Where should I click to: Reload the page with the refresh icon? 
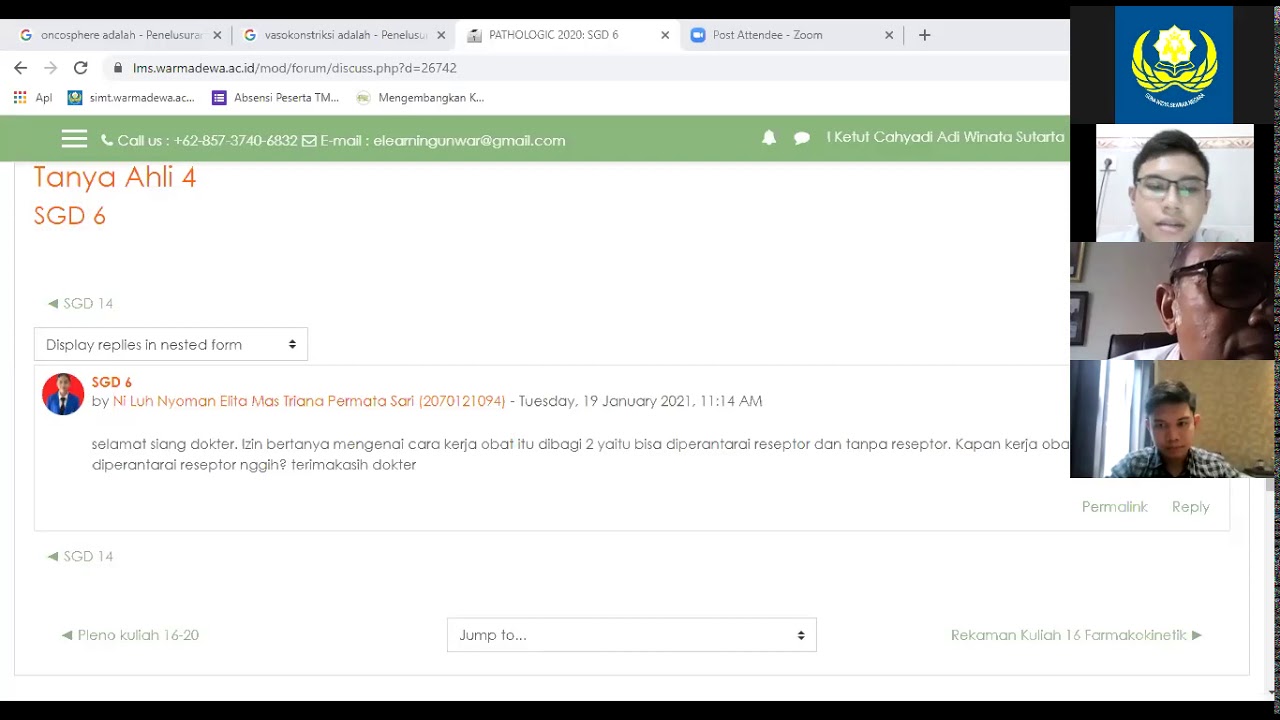click(81, 68)
